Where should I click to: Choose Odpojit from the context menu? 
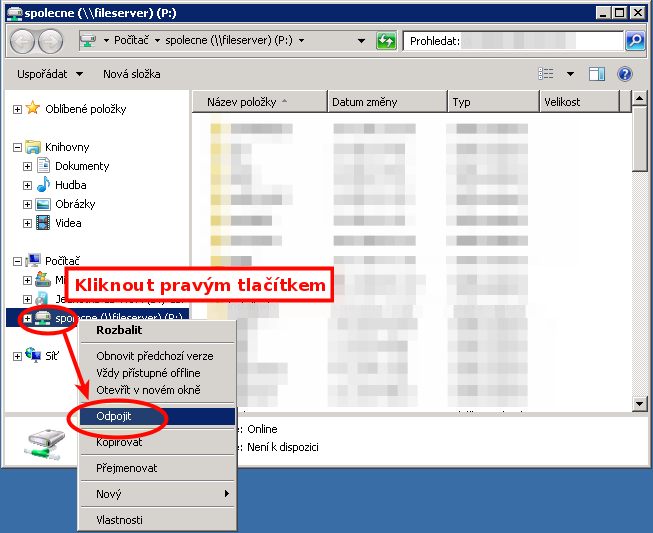coord(114,415)
